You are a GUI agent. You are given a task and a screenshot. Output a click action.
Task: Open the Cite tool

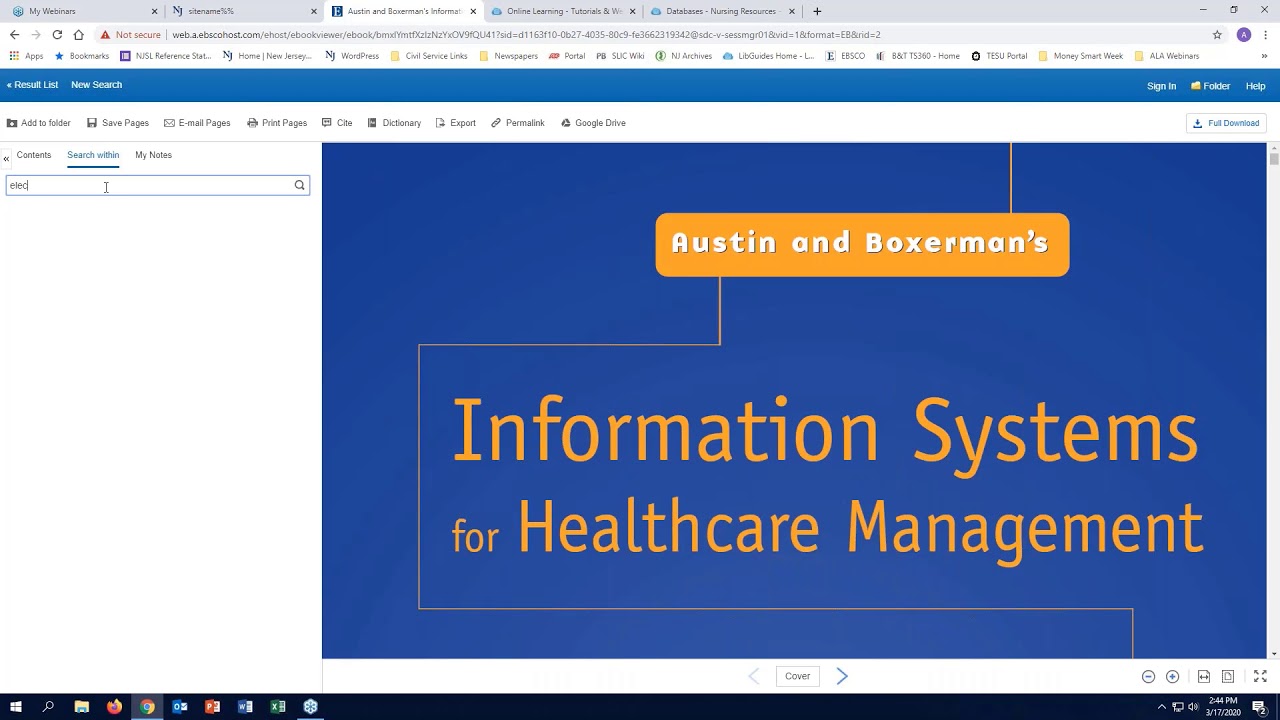click(x=337, y=123)
